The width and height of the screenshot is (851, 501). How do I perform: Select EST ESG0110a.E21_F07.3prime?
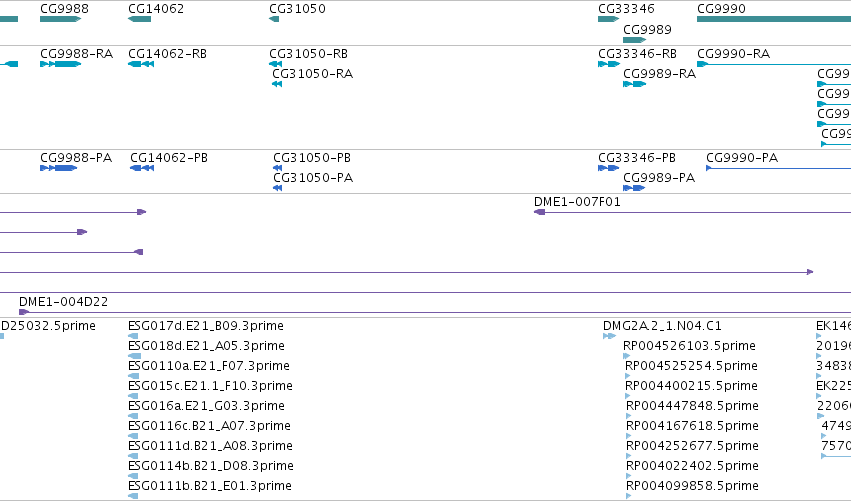209,366
